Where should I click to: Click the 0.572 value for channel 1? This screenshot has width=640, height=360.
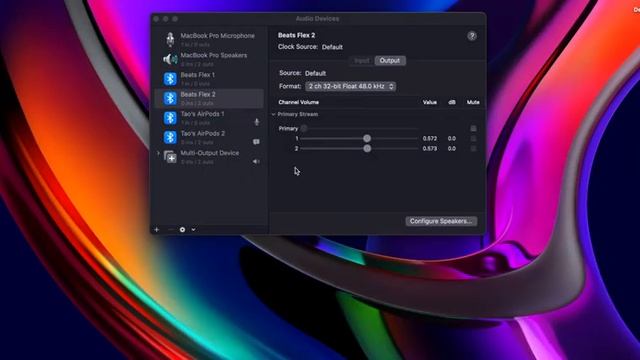click(430, 139)
